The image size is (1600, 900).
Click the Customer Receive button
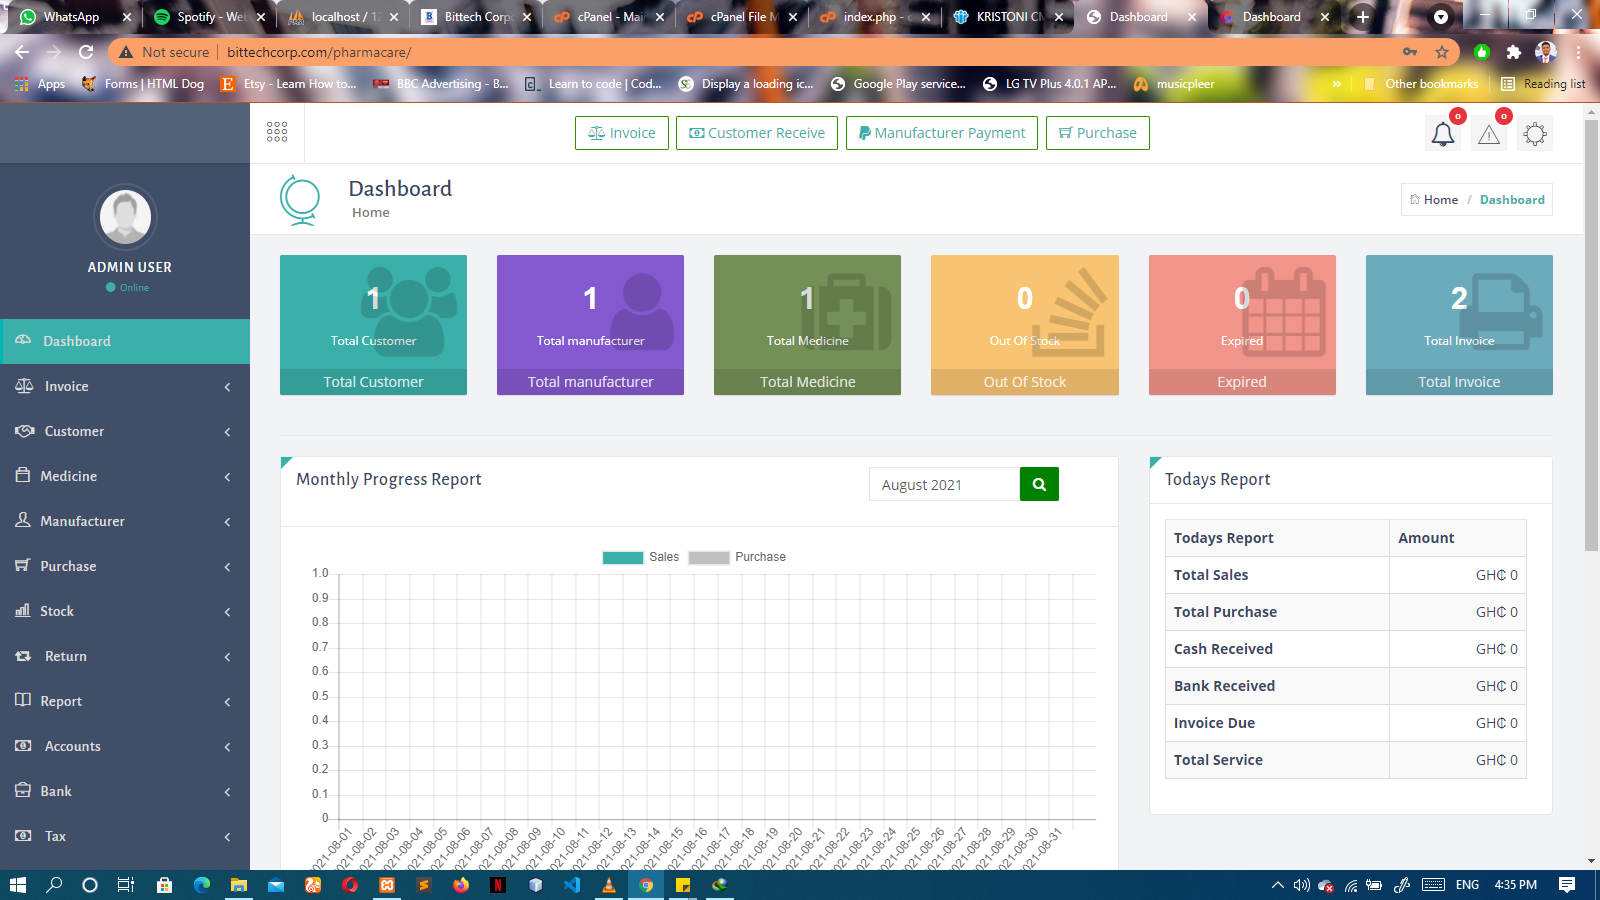pos(757,133)
